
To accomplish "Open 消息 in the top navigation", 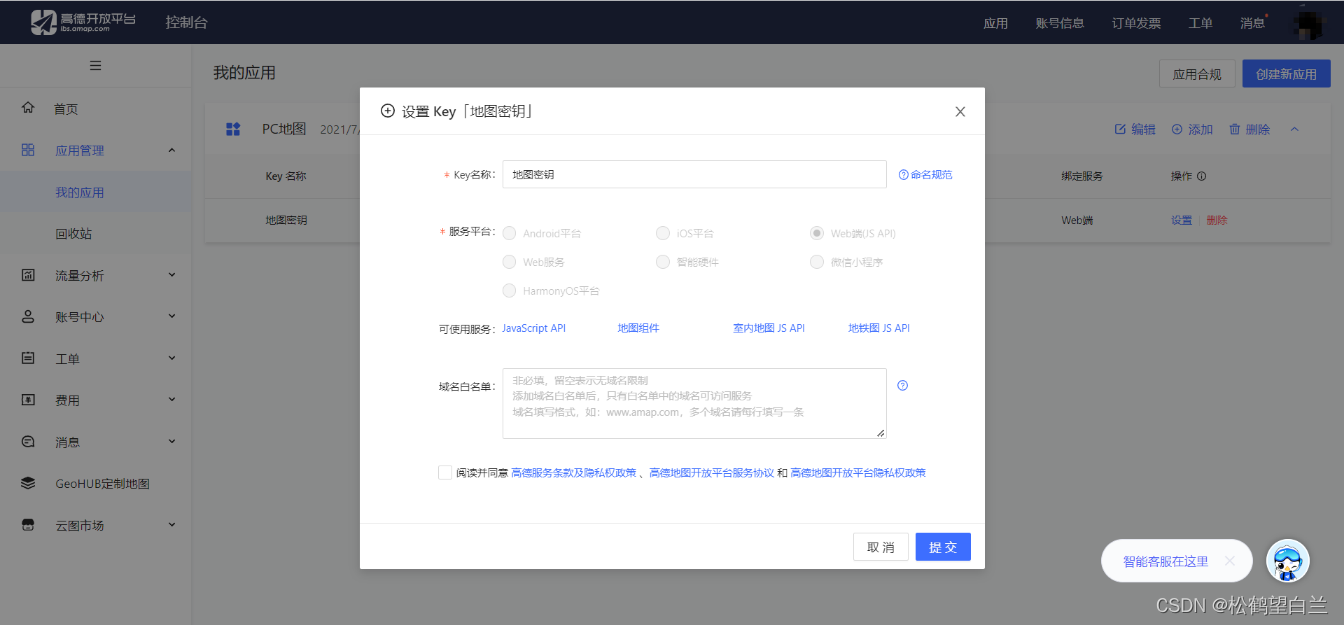I will (1252, 23).
